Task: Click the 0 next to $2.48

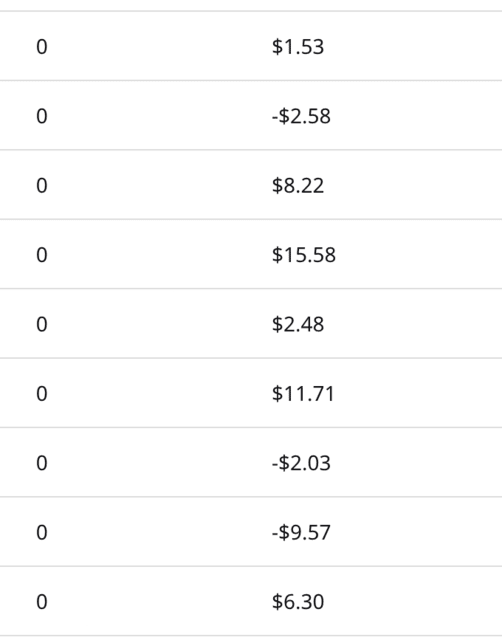Action: coord(42,324)
